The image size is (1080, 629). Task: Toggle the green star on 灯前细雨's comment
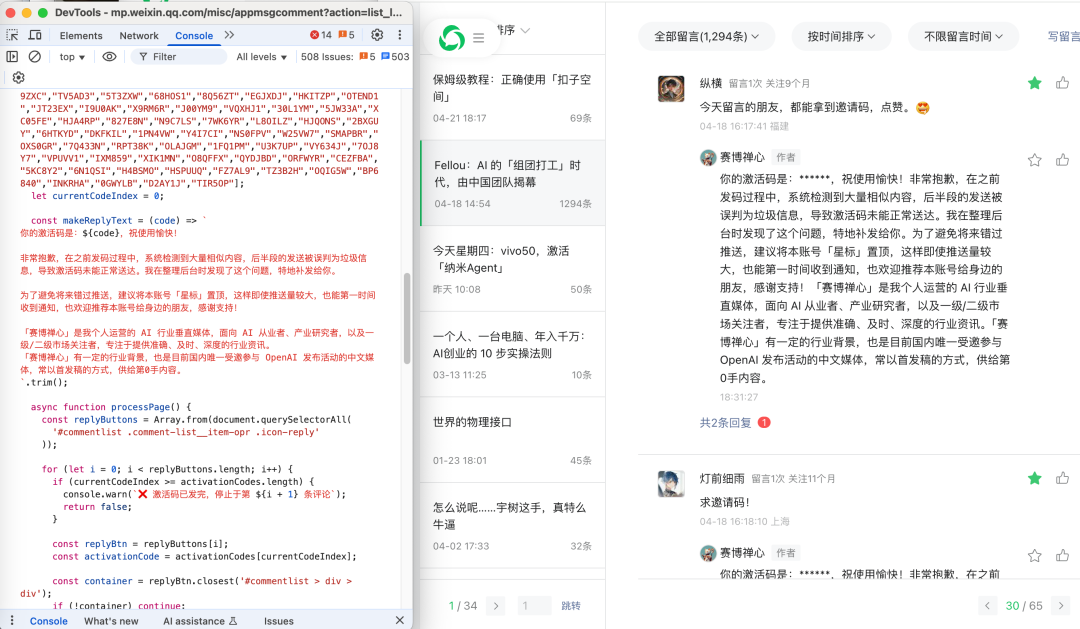[1035, 478]
